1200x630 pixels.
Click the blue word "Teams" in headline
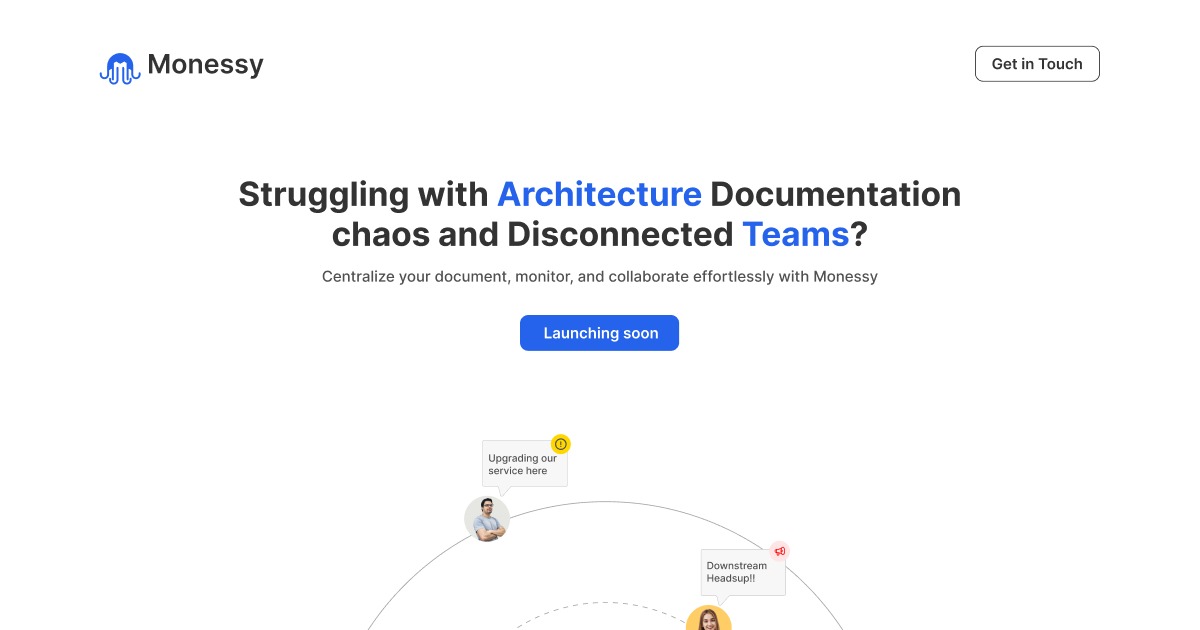795,234
